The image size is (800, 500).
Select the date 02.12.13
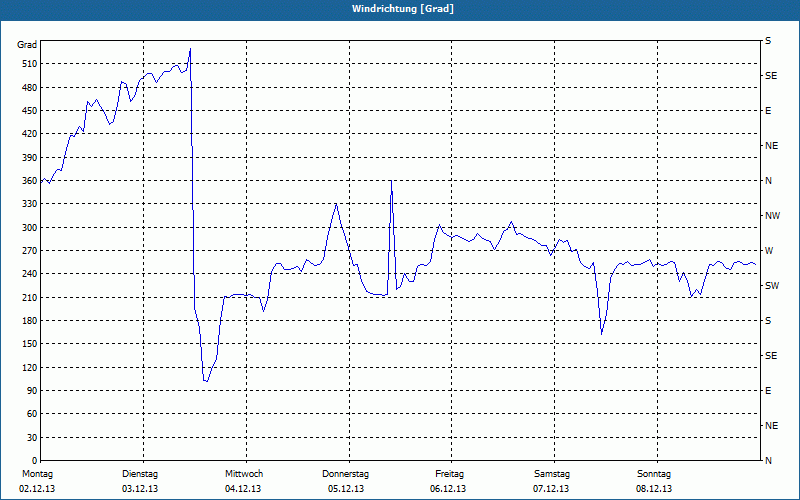pyautogui.click(x=37, y=489)
